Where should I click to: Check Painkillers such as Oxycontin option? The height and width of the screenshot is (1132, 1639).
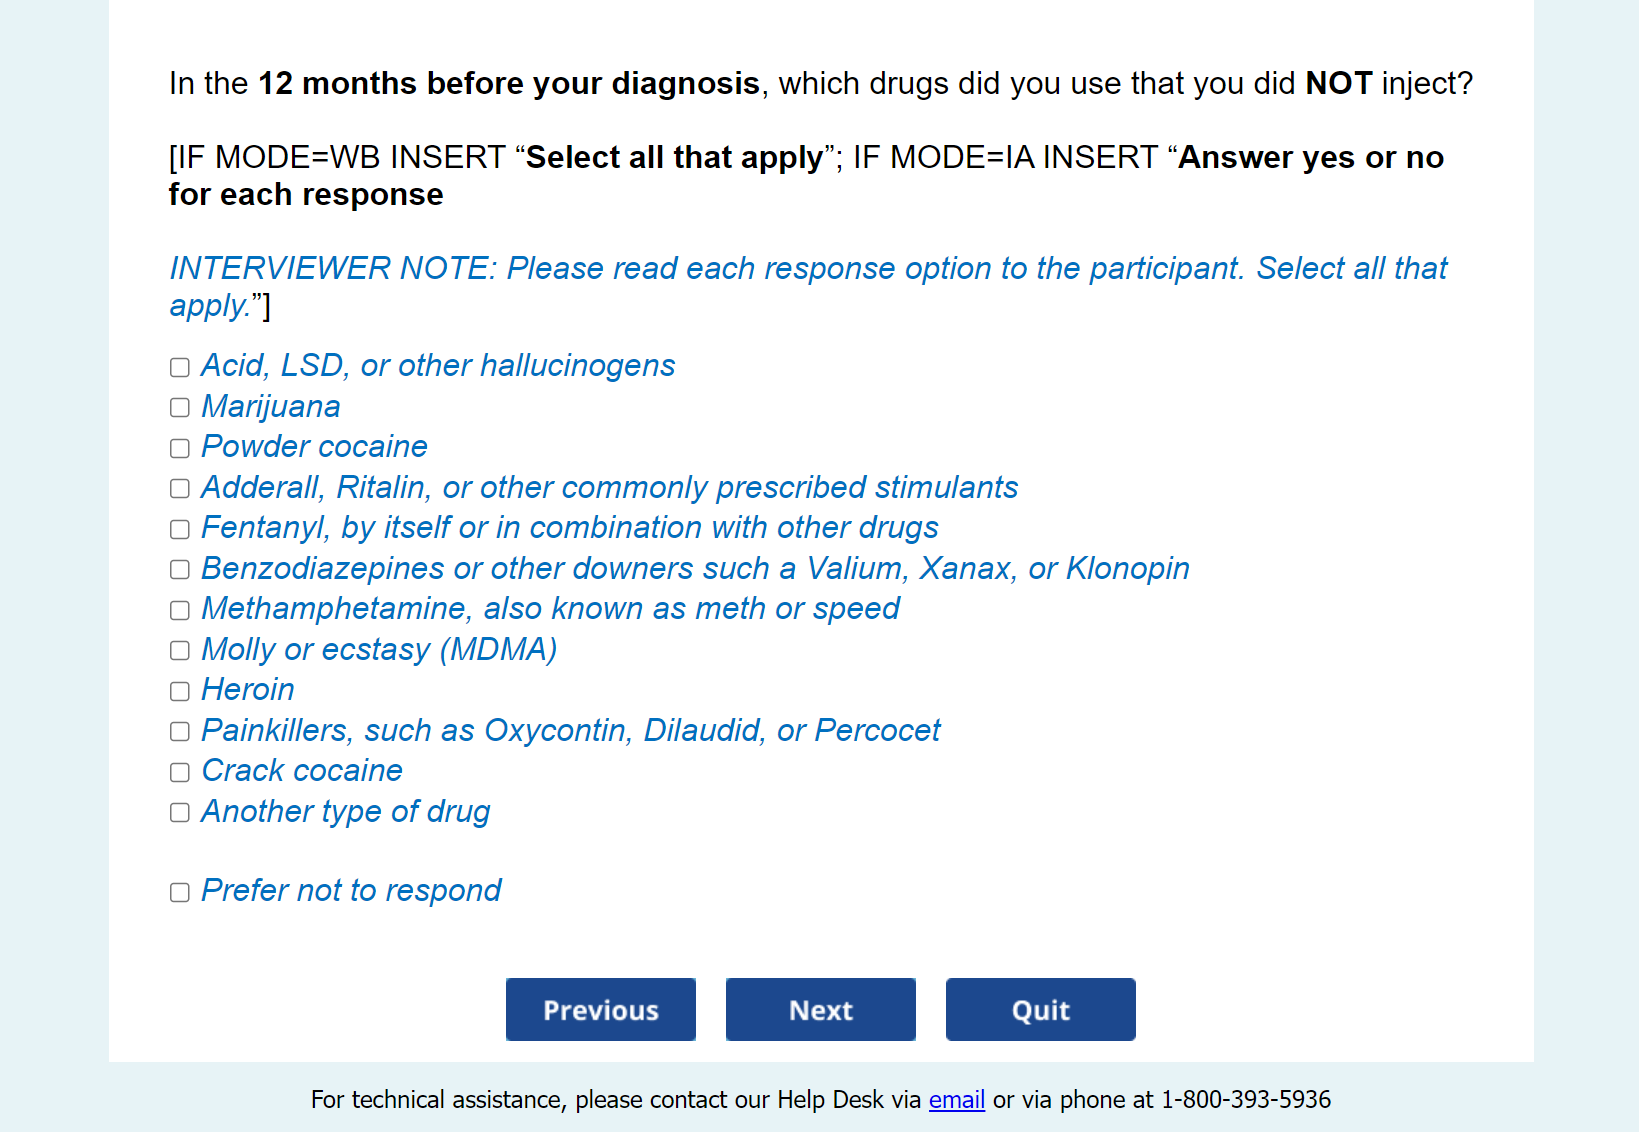click(x=180, y=732)
